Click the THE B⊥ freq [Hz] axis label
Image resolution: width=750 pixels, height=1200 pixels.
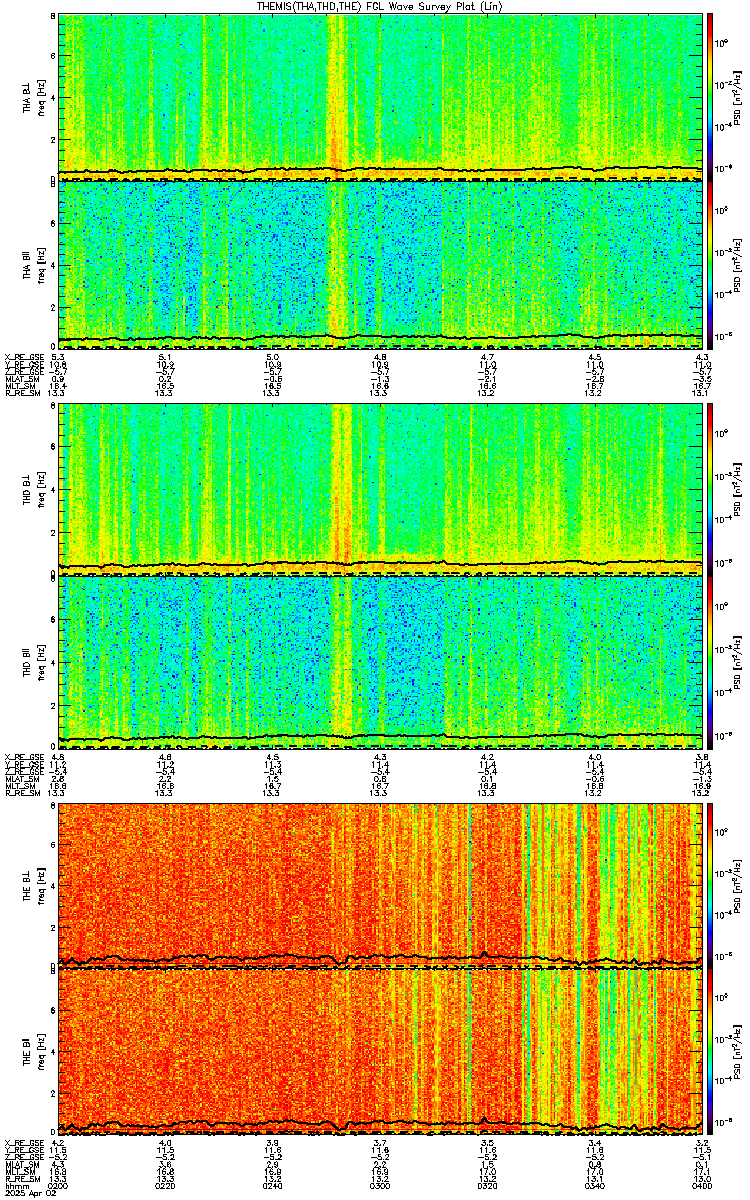pyautogui.click(x=41, y=885)
